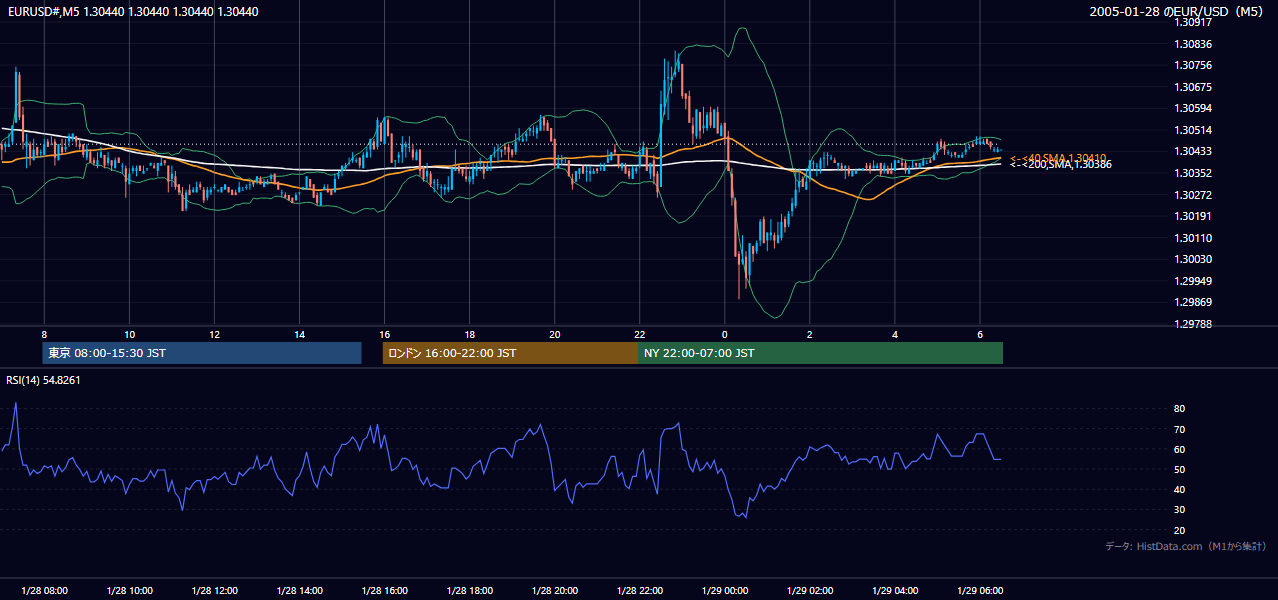Click hour label 8 under price chart
The height and width of the screenshot is (600, 1278).
(x=44, y=334)
